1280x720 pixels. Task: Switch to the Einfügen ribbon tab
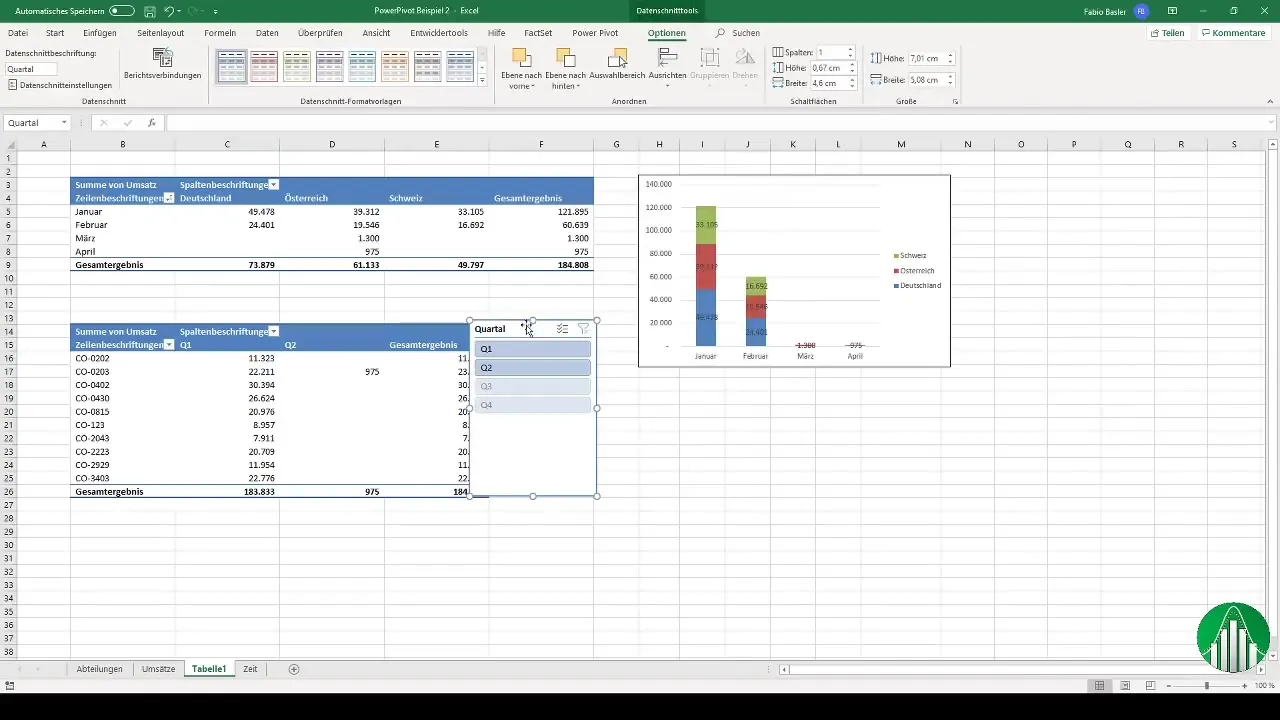100,33
